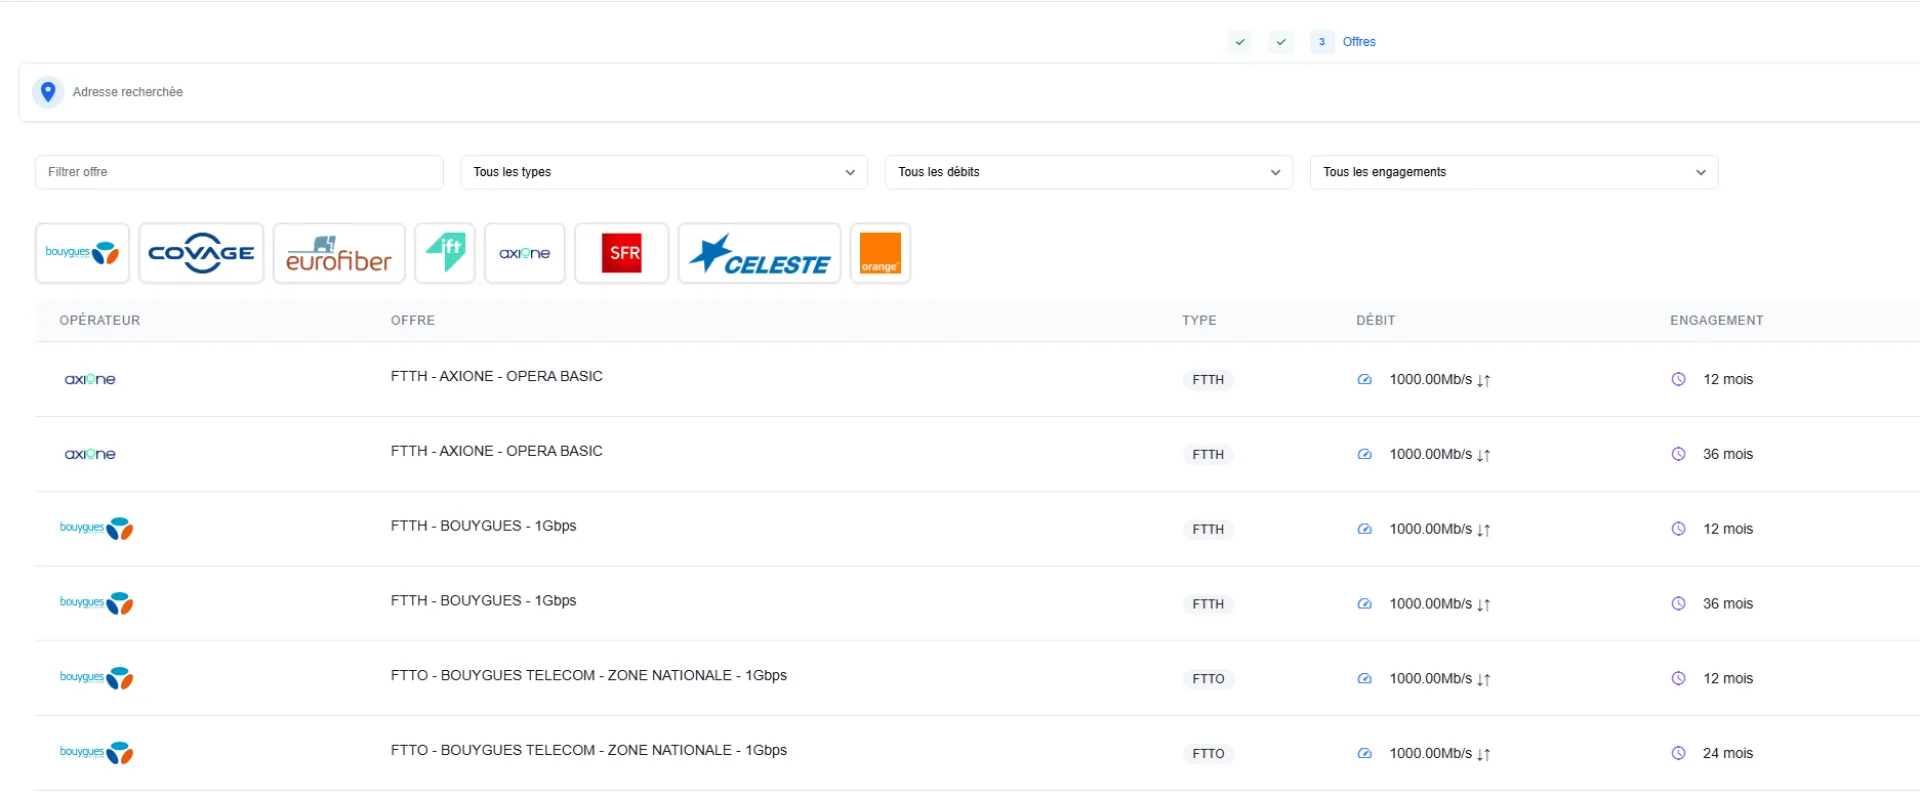Click up-down arrows icon in FTTH Bouygues 12 mois row
This screenshot has height=796, width=1920.
point(1484,530)
